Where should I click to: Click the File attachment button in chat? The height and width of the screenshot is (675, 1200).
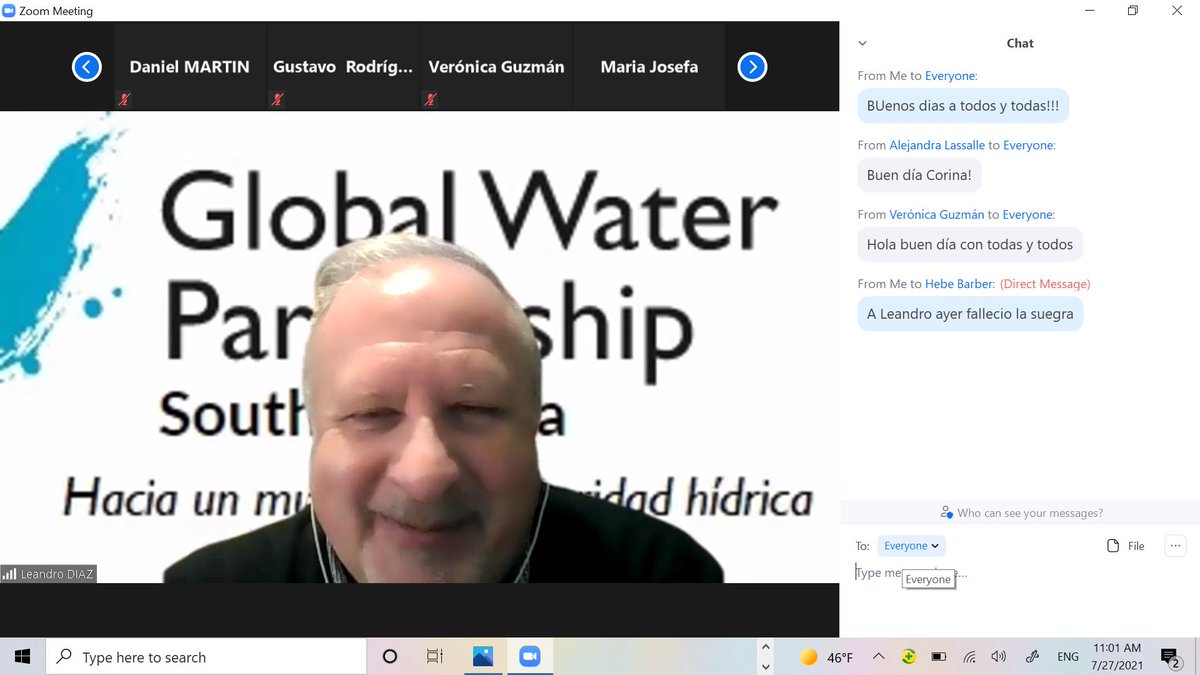(1125, 546)
